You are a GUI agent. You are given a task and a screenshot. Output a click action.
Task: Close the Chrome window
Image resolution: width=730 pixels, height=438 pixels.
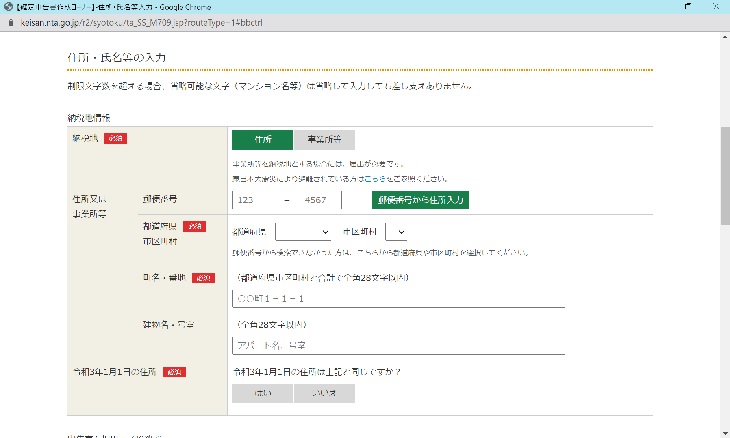point(716,6)
